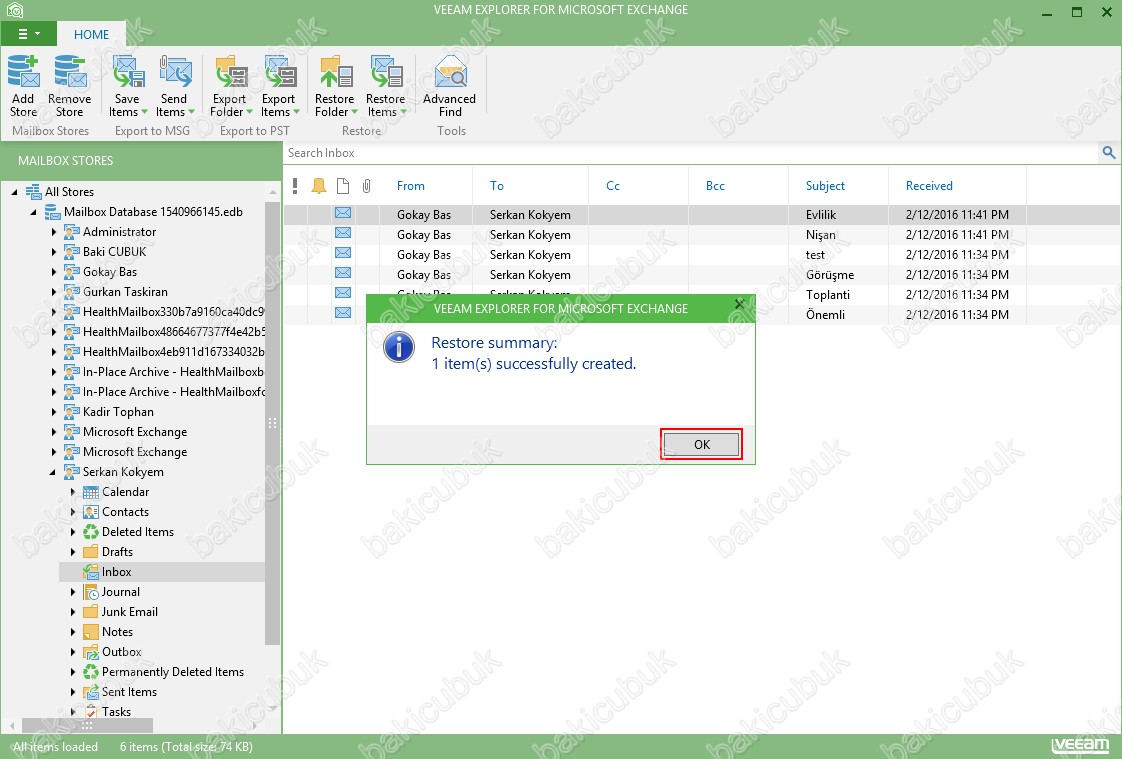
Task: Click the envelope icon of the test message
Action: tap(343, 253)
